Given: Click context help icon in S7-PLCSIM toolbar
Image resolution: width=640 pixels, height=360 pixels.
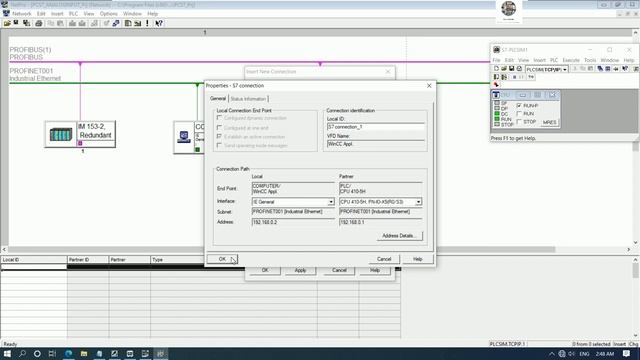Looking at the screenshot, I should point(625,69).
